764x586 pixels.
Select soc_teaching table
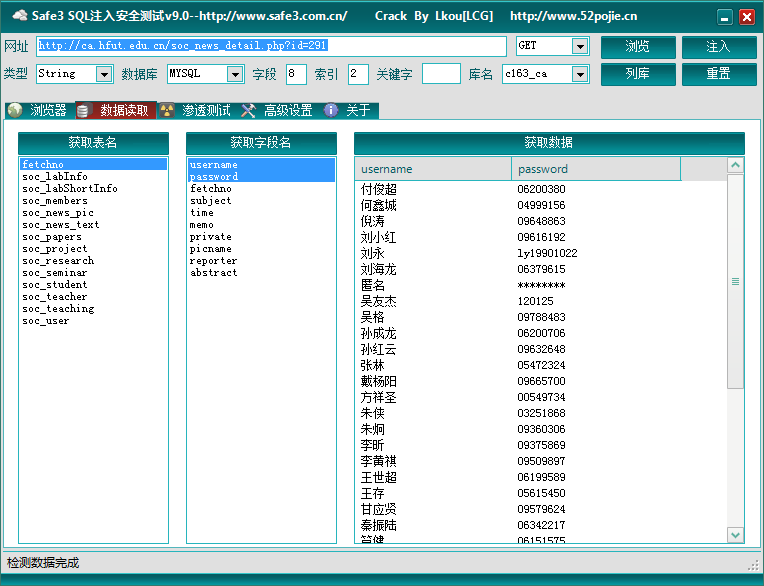(93, 309)
